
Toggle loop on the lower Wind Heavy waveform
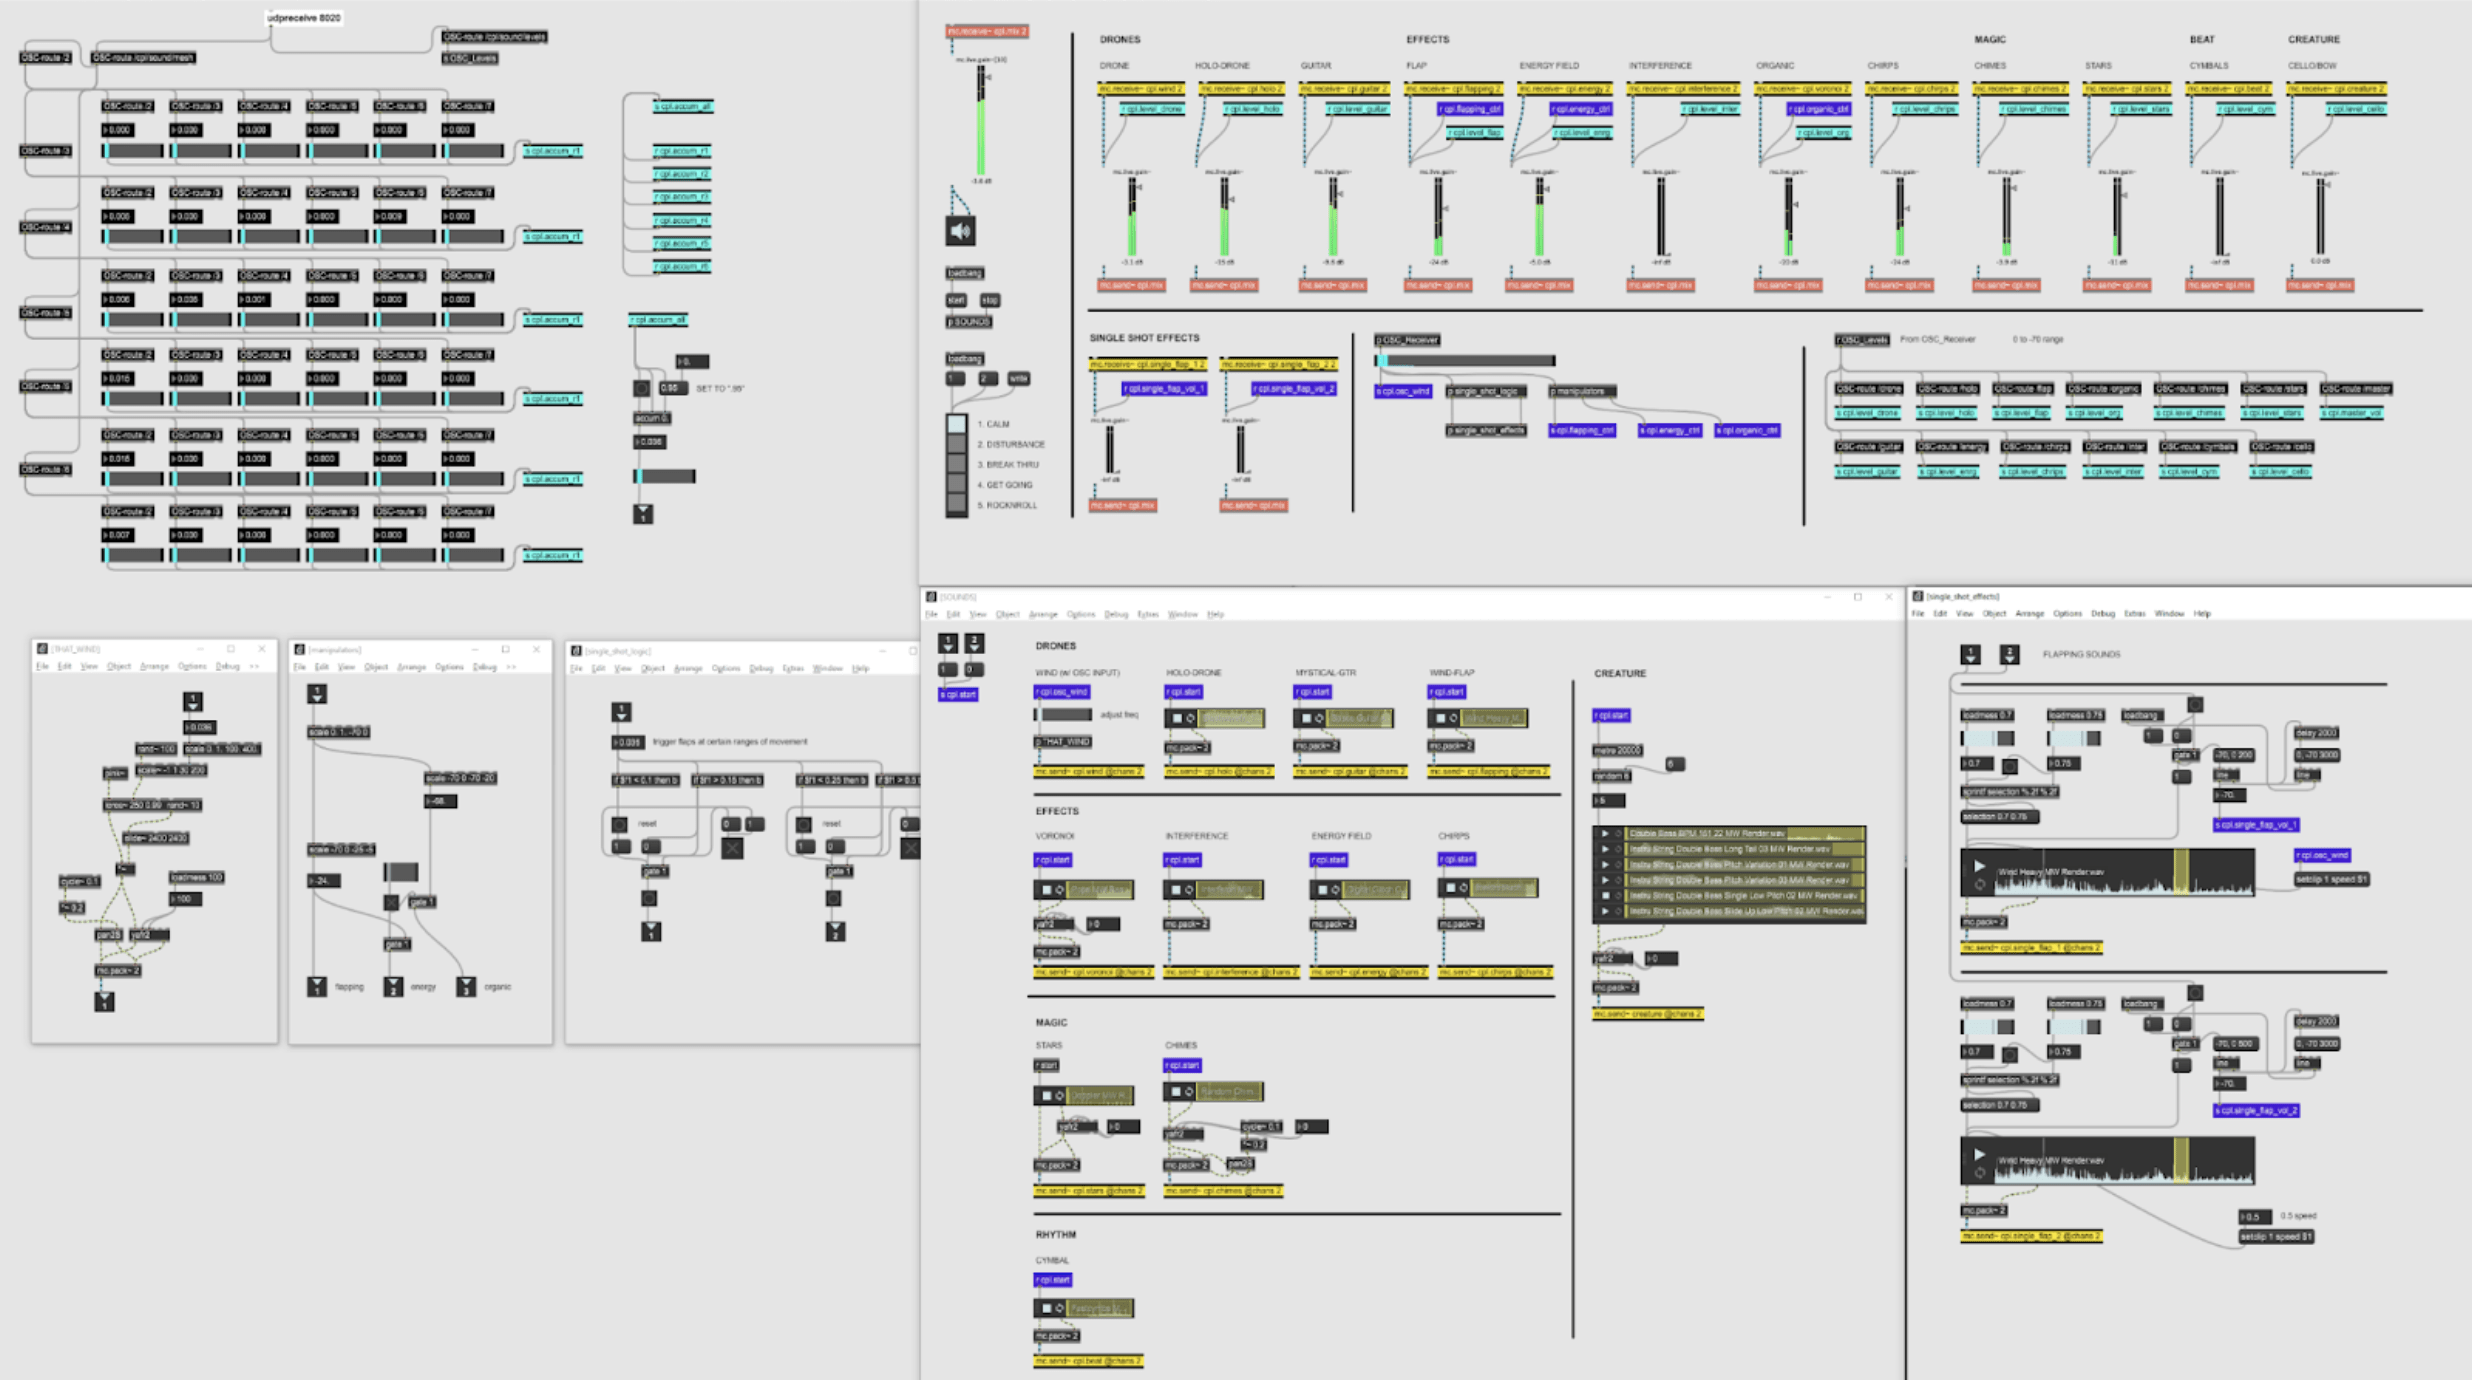tap(1979, 1173)
